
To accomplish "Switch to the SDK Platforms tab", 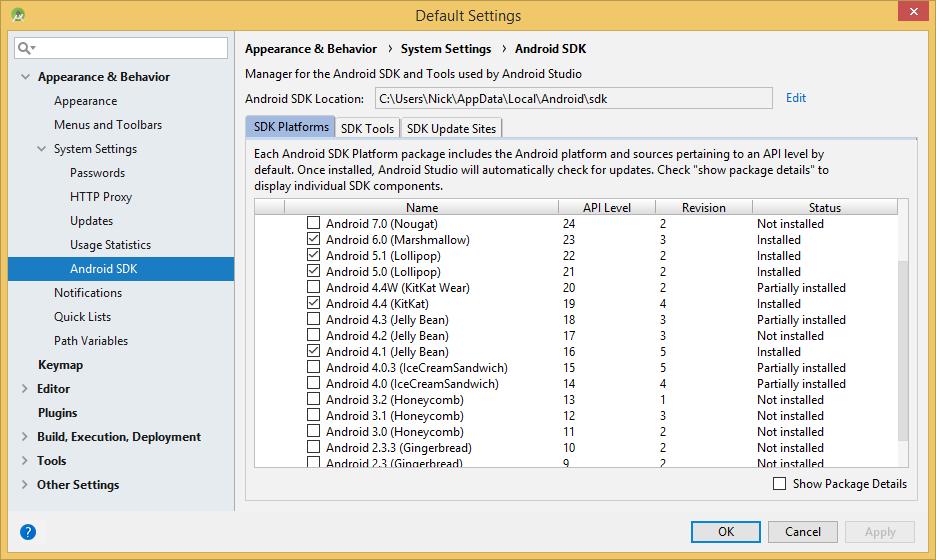I will pyautogui.click(x=291, y=127).
